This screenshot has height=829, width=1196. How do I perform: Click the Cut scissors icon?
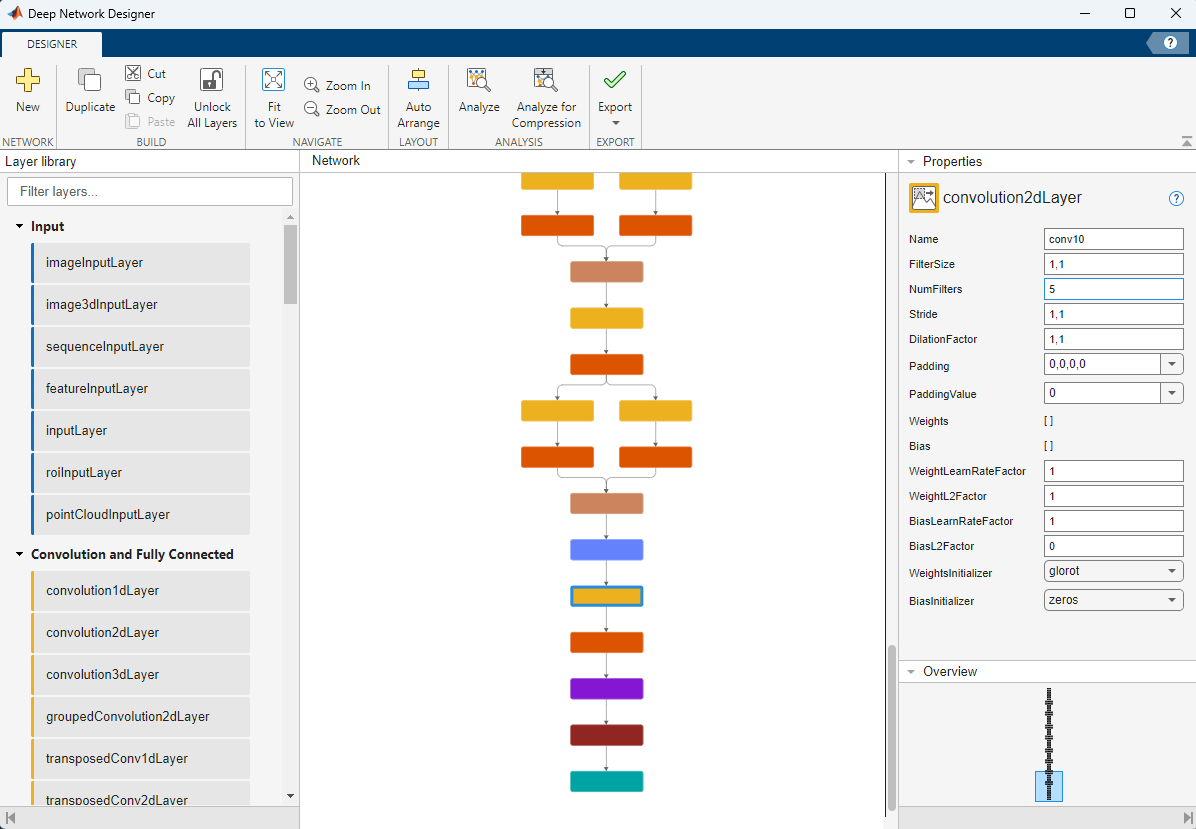[133, 73]
